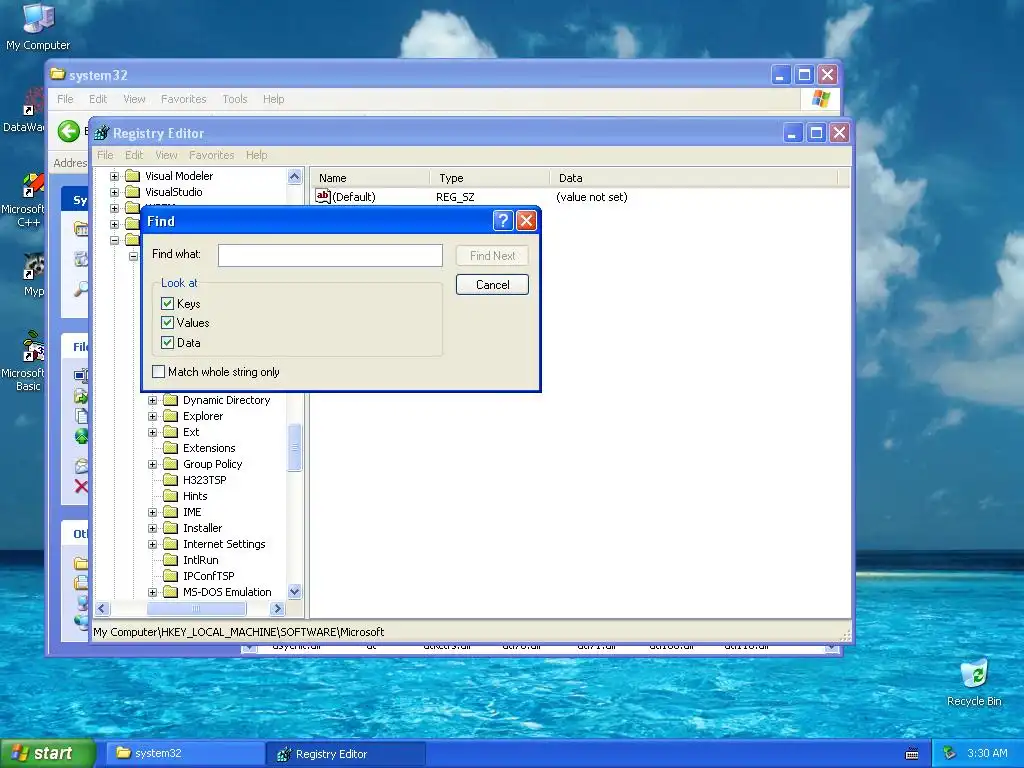Select the Visual Modeler folder icon
Screen dimensions: 1024x768
[133, 176]
